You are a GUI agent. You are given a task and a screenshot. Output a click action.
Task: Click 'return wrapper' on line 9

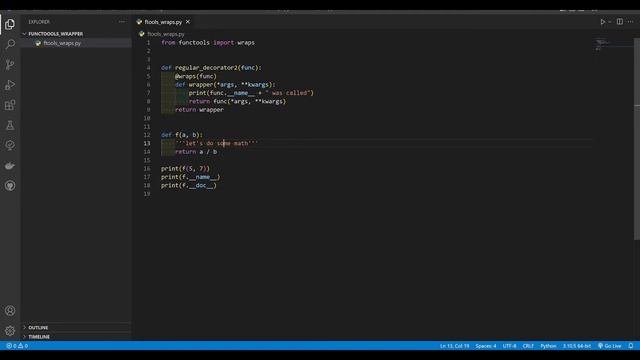pos(199,110)
